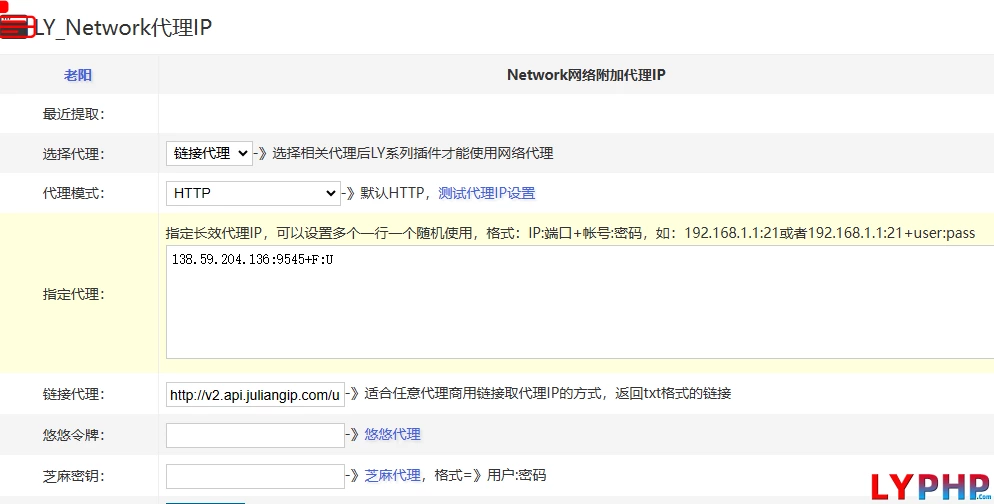Screen dimensions: 994x504
Task: Click the 芝麻密钥 row label
Action: coord(73,475)
